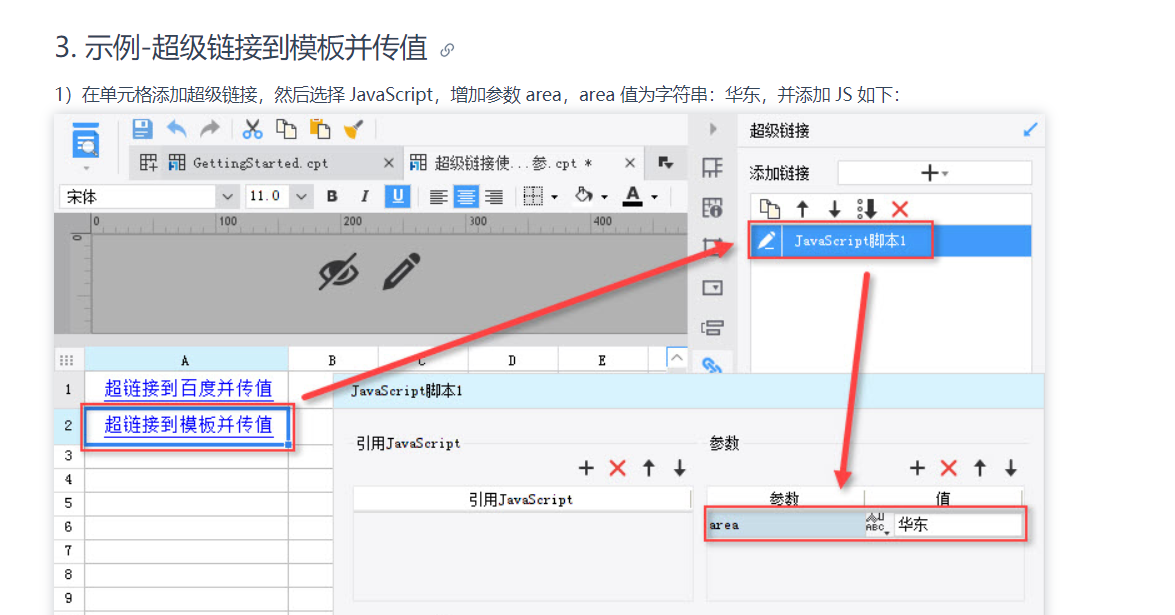Move 参数 row down
Viewport: 1175px width, 615px height.
[x=1011, y=469]
